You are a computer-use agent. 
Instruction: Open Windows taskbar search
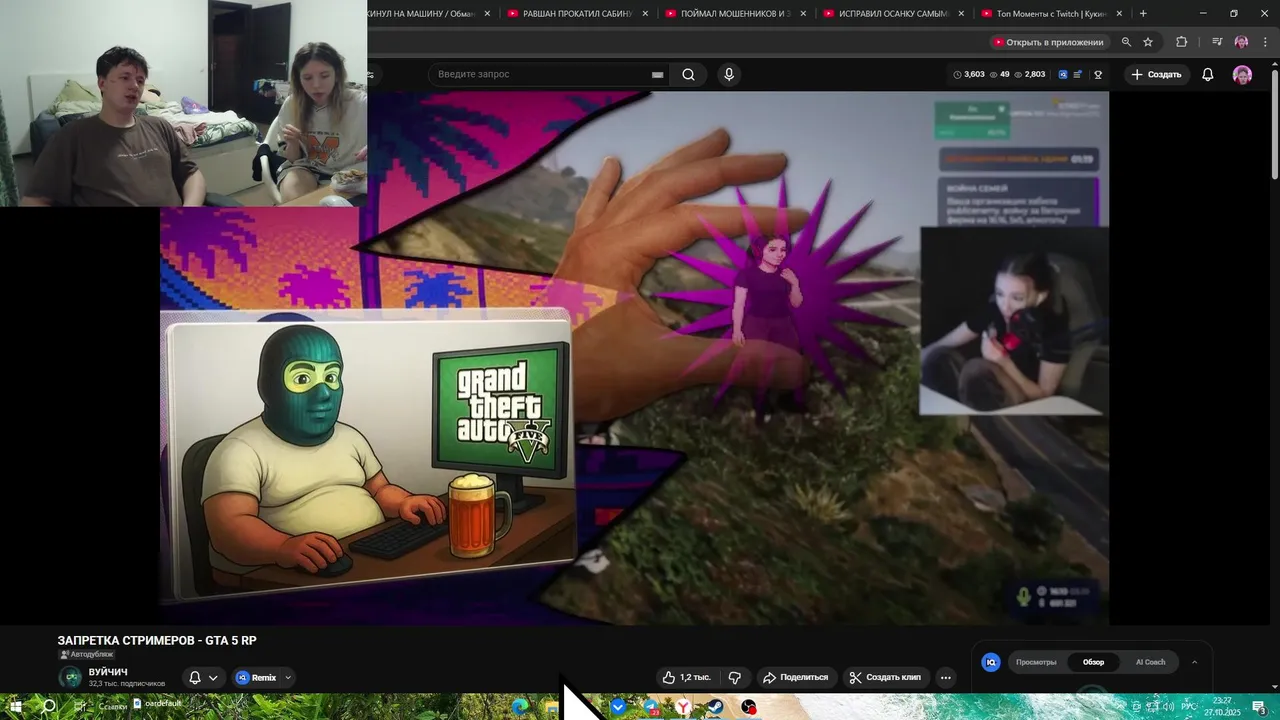coord(48,706)
